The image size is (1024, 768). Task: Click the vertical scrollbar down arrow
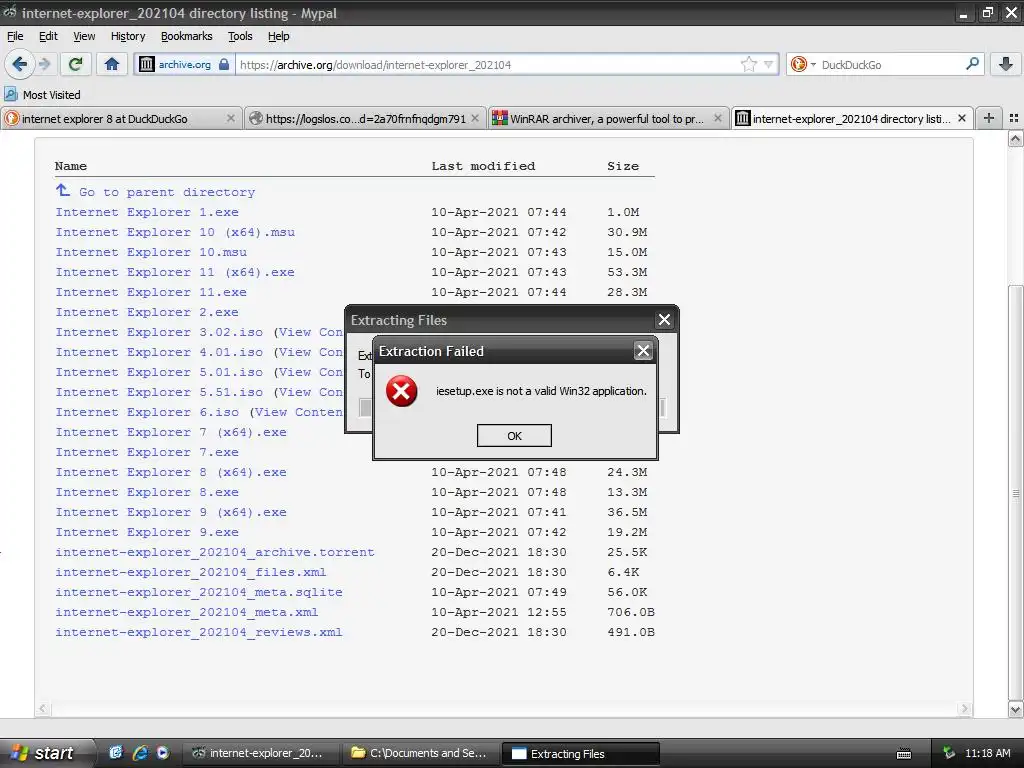pyautogui.click(x=1016, y=709)
